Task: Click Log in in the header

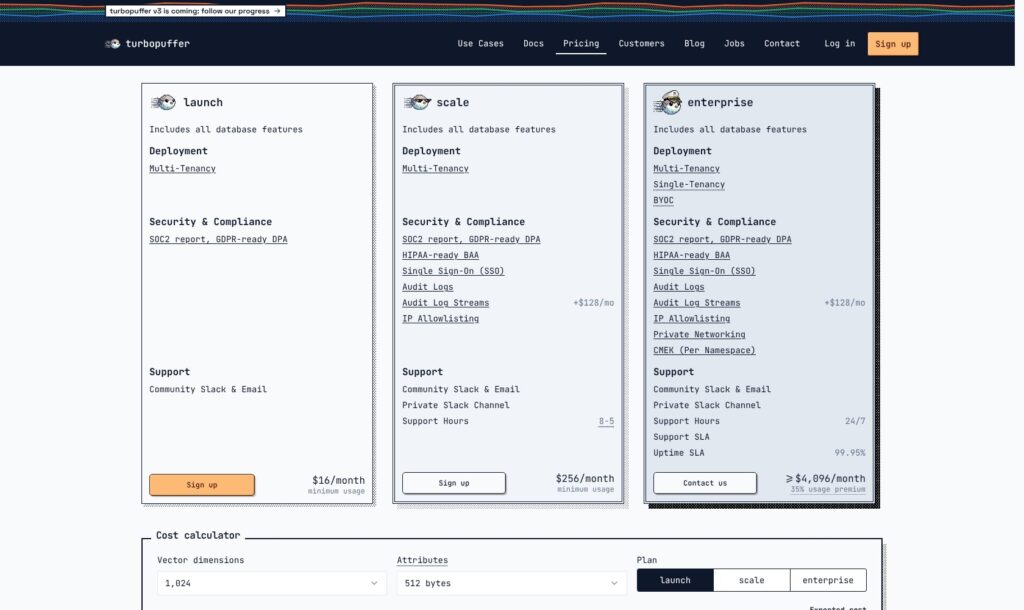Action: pos(839,44)
